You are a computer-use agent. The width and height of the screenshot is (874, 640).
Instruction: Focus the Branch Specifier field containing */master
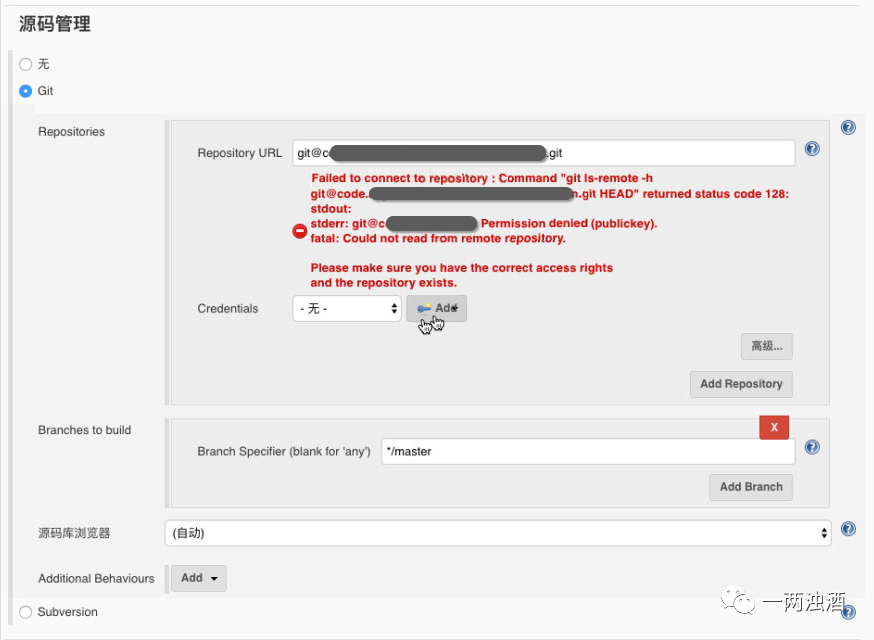pos(588,451)
